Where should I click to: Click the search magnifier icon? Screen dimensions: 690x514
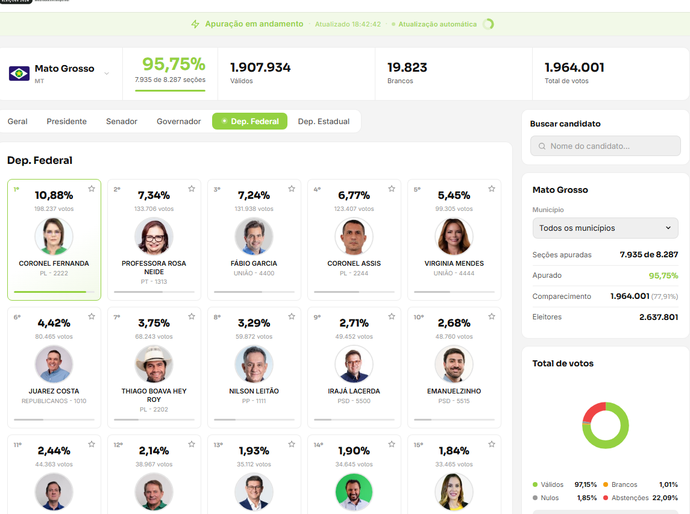coord(542,146)
